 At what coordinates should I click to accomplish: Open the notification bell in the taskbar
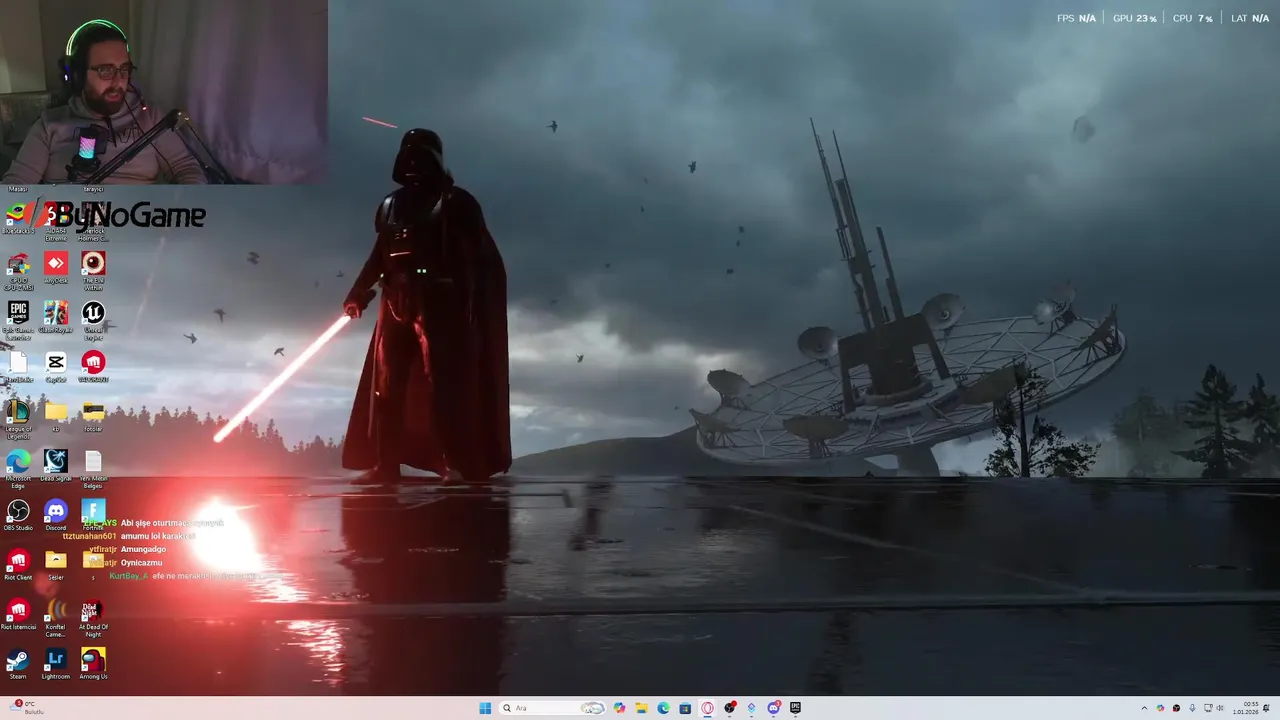pos(1266,708)
